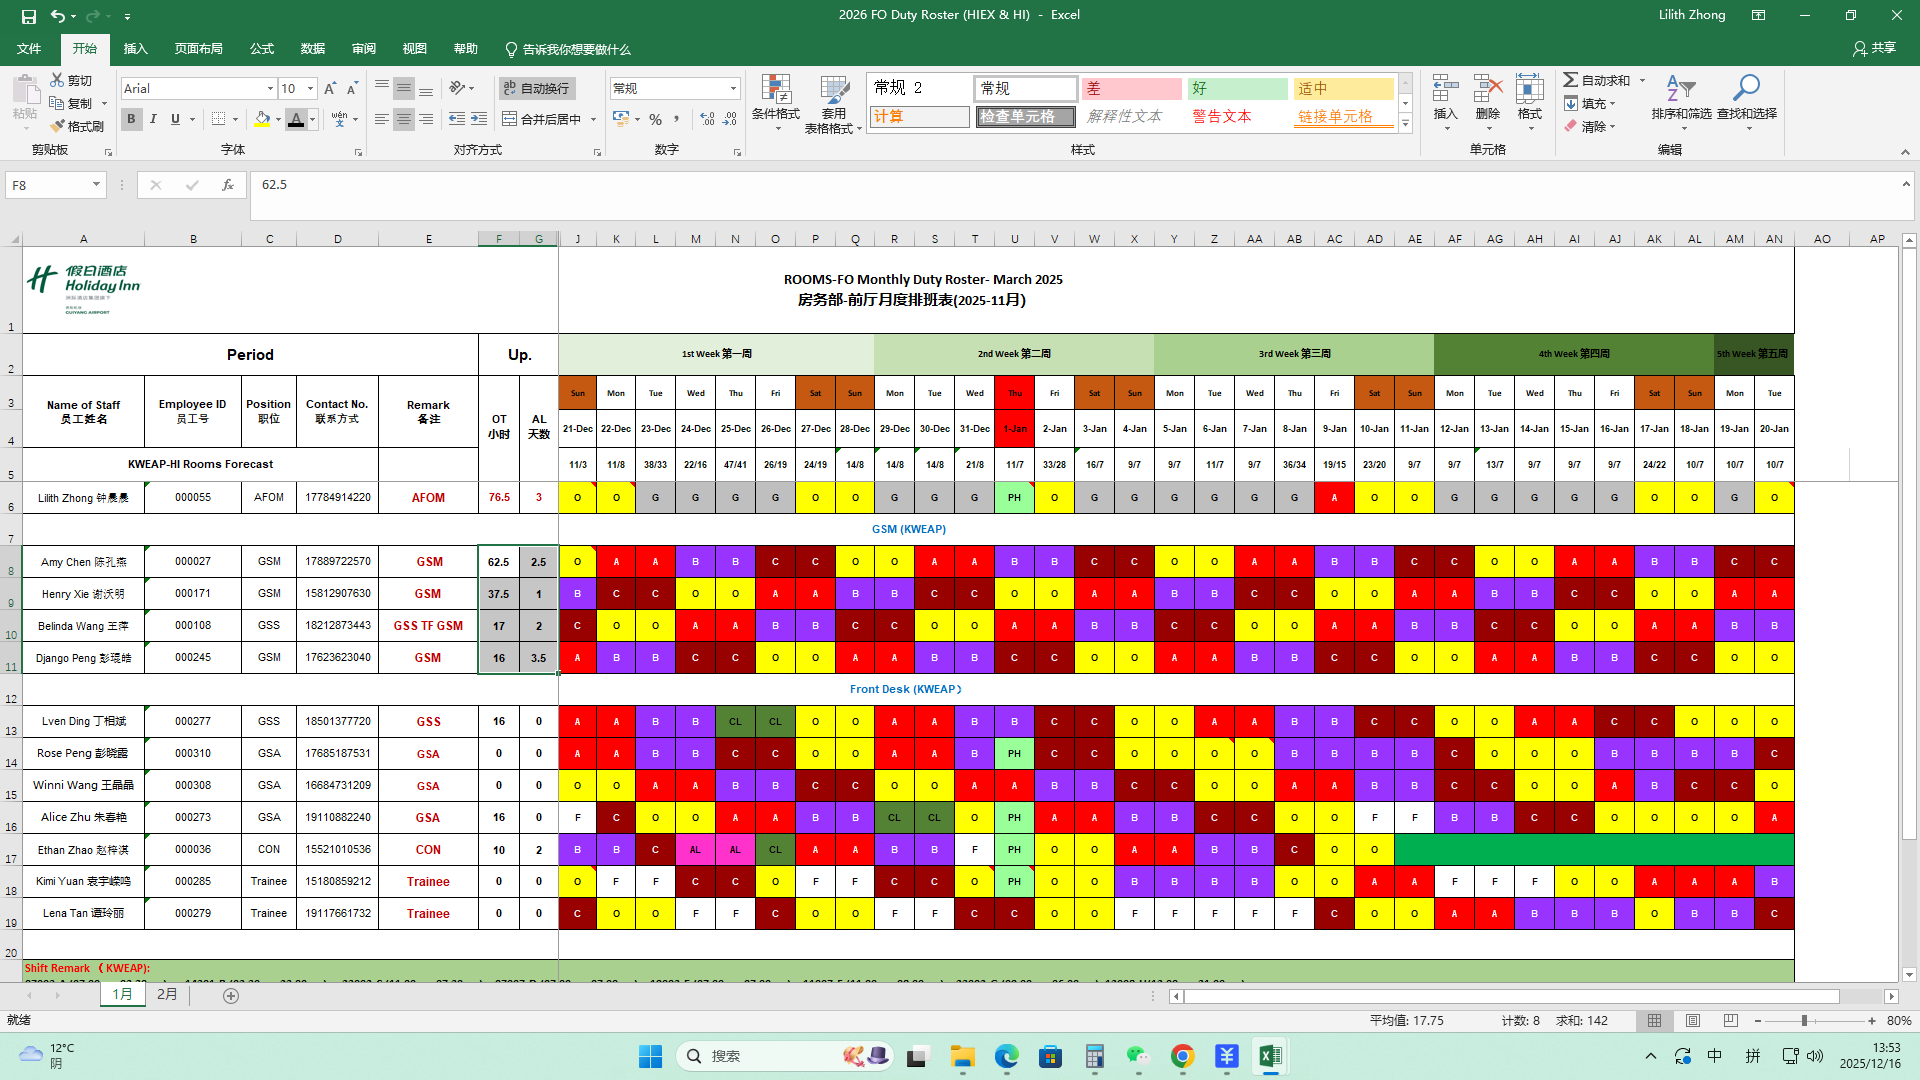Click the Insert Function fx icon
1920x1080 pixels.
228,185
